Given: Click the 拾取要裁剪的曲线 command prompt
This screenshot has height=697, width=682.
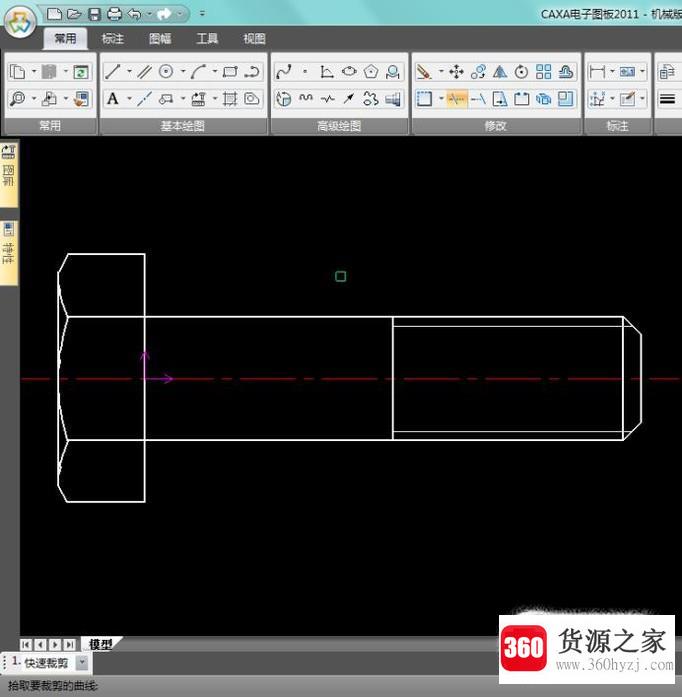Looking at the screenshot, I should click(x=53, y=685).
